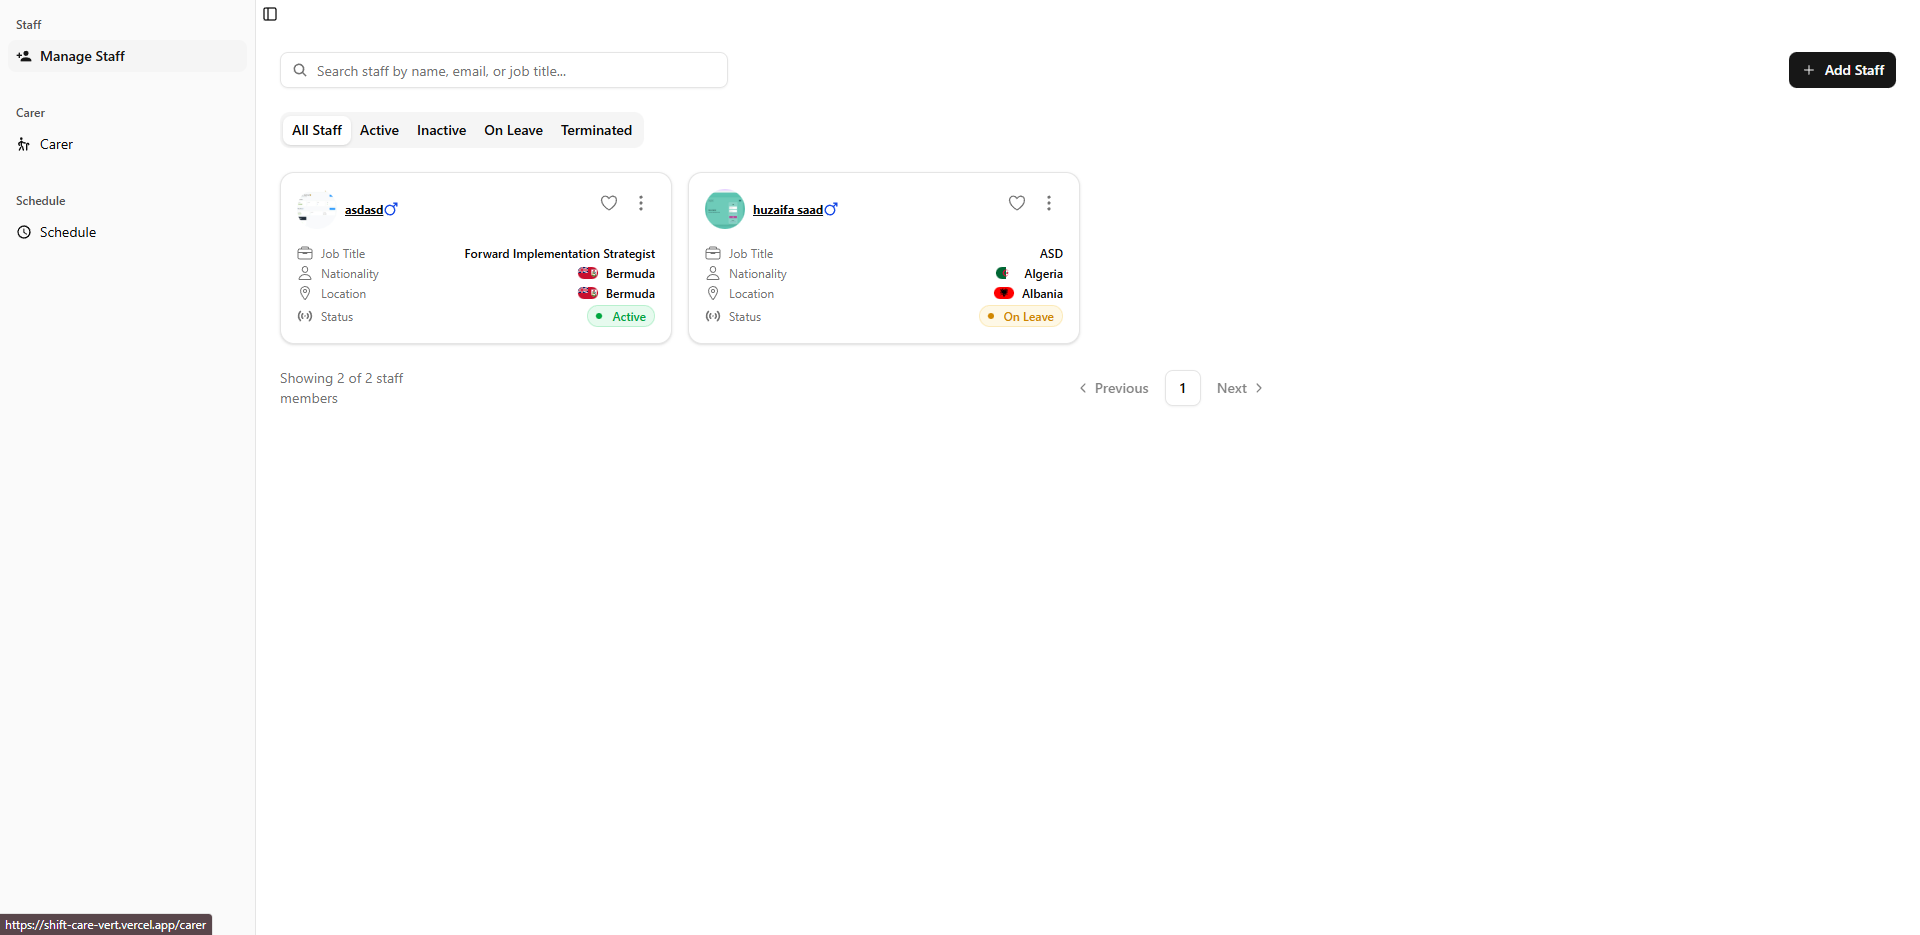Open Carer in the sidebar

pos(56,144)
